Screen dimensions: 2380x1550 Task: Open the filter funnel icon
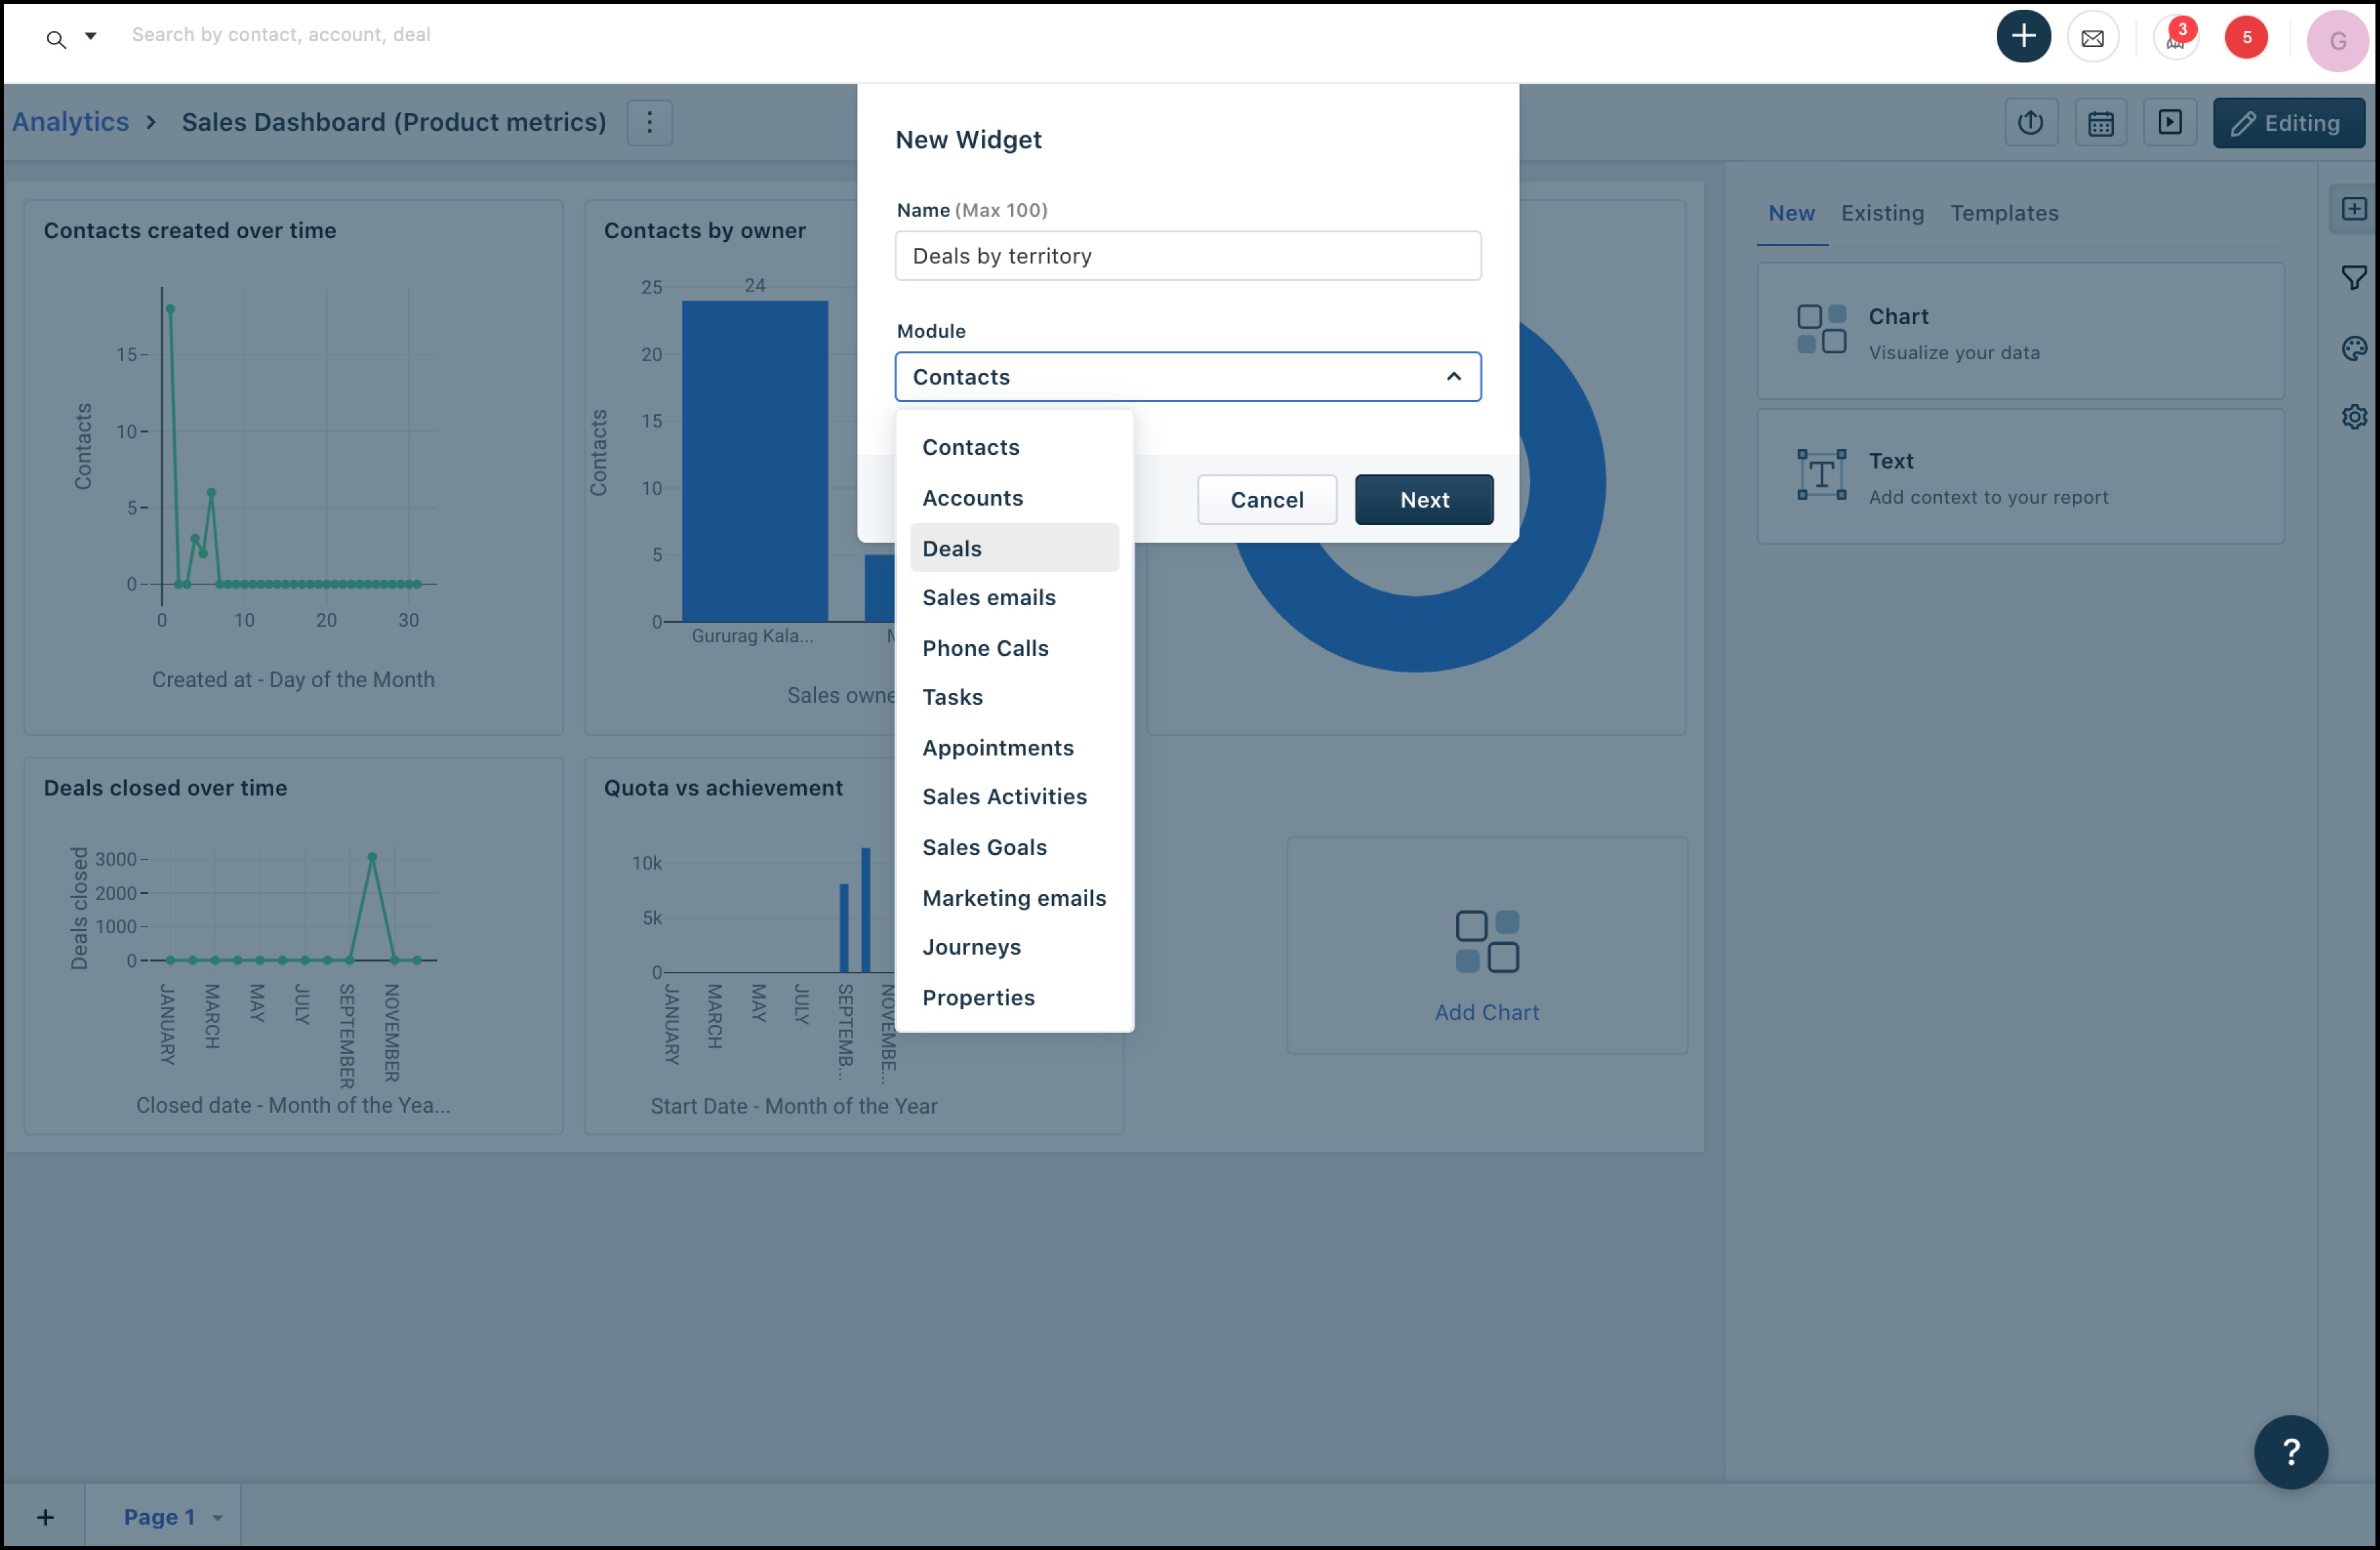[x=2354, y=278]
